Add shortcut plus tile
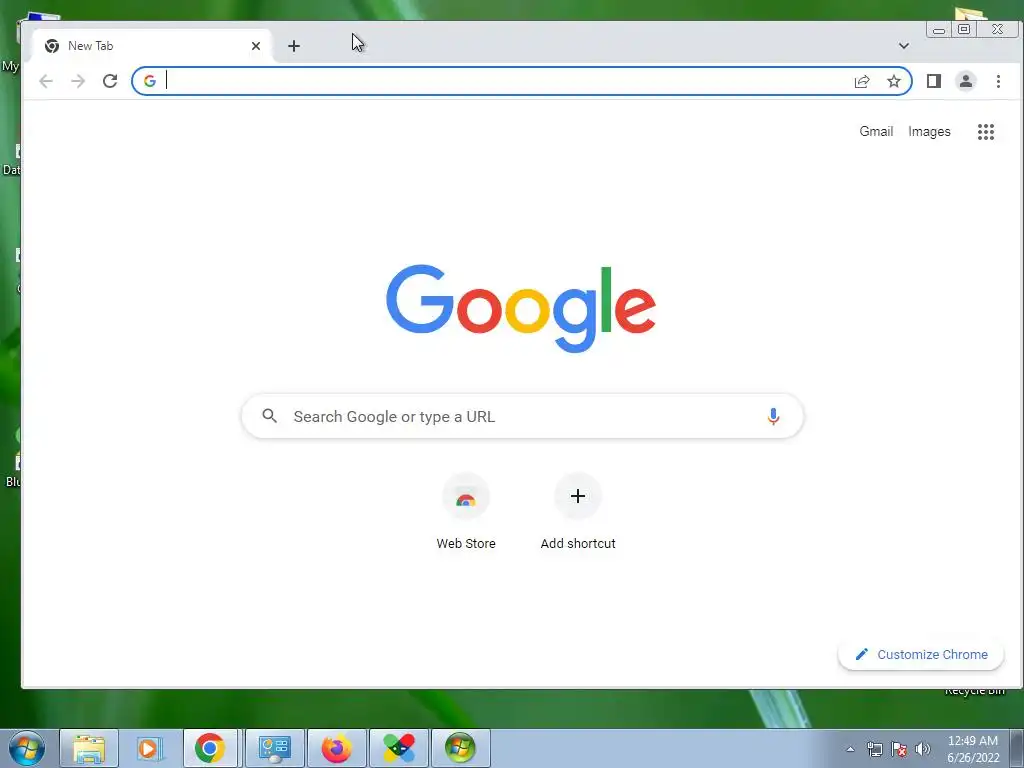The height and width of the screenshot is (768, 1024). [x=578, y=496]
